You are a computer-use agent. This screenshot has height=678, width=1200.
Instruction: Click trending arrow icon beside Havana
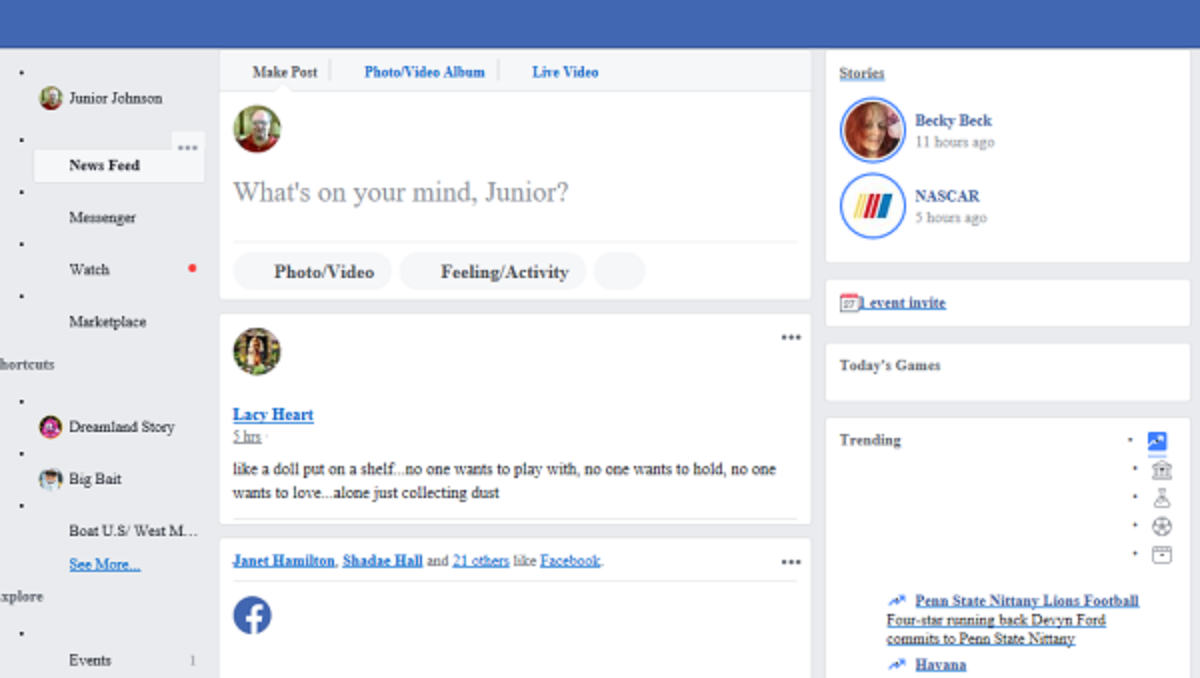pyautogui.click(x=897, y=665)
